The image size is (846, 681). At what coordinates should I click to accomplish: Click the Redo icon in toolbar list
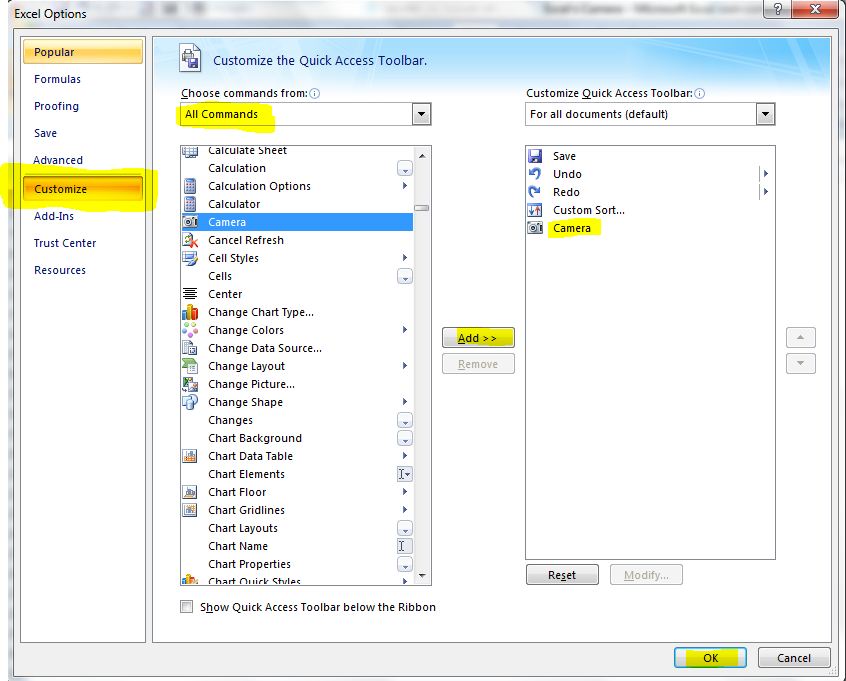point(535,192)
